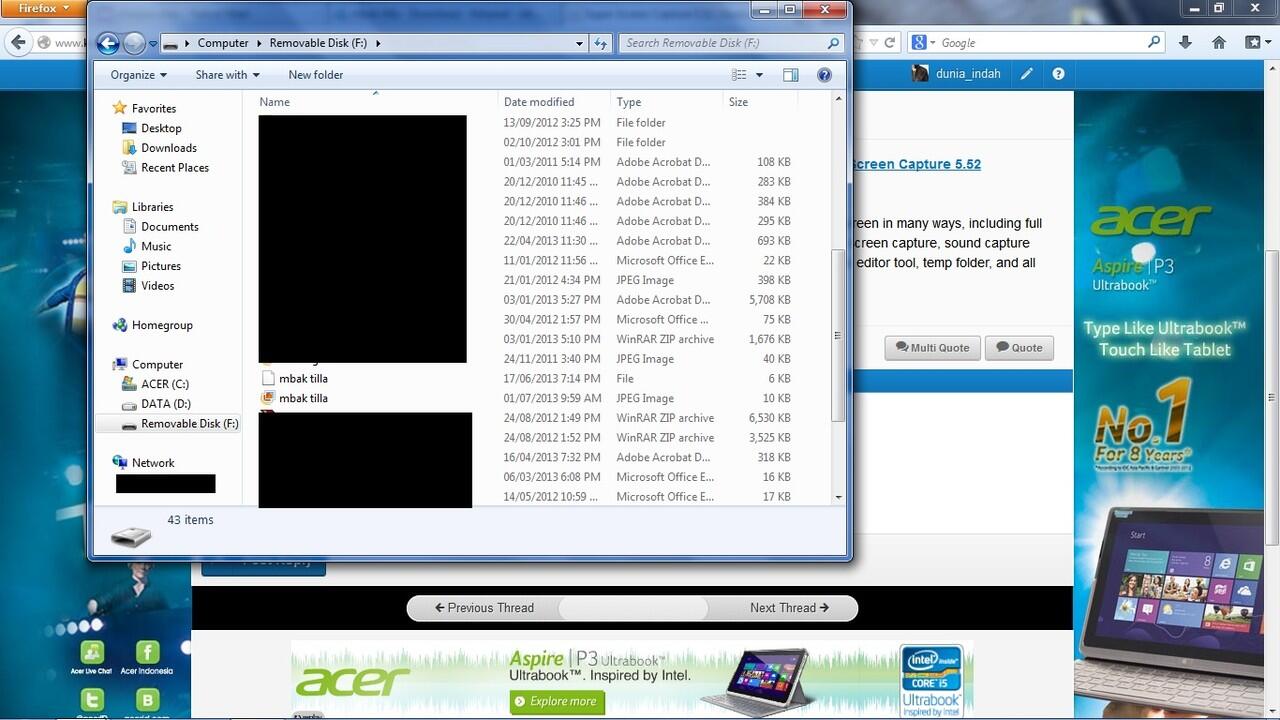Screen dimensions: 1280x720
Task: Open the Screen Capture 5.52 link
Action: point(916,164)
